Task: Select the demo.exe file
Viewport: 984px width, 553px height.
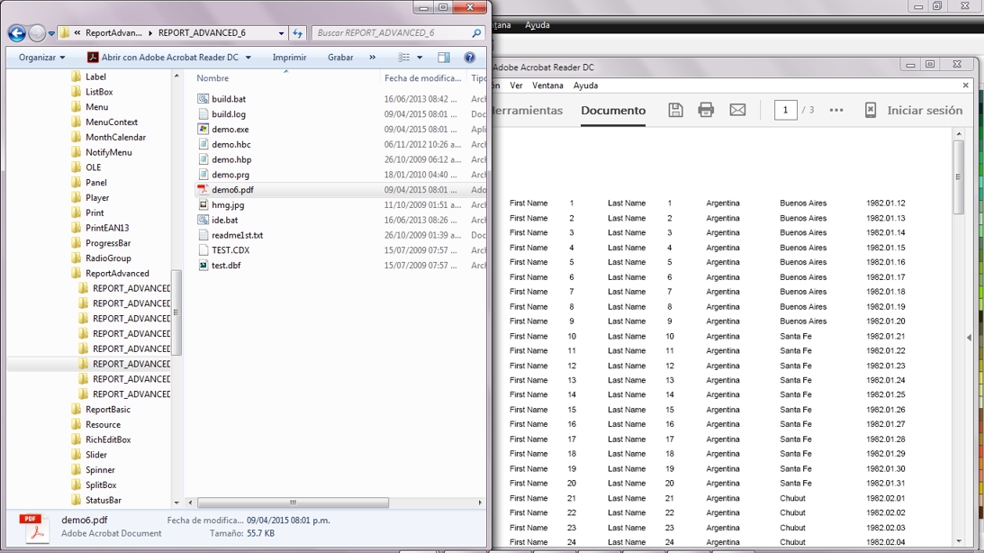Action: click(230, 129)
